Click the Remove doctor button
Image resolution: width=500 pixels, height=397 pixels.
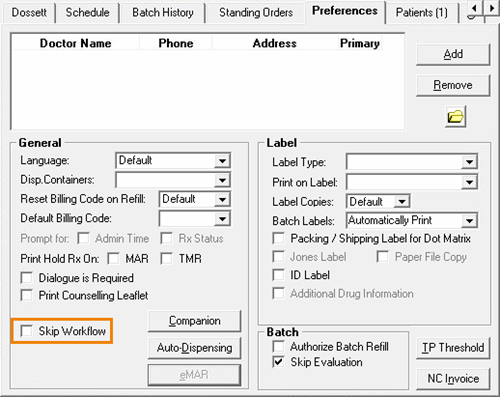click(x=453, y=85)
